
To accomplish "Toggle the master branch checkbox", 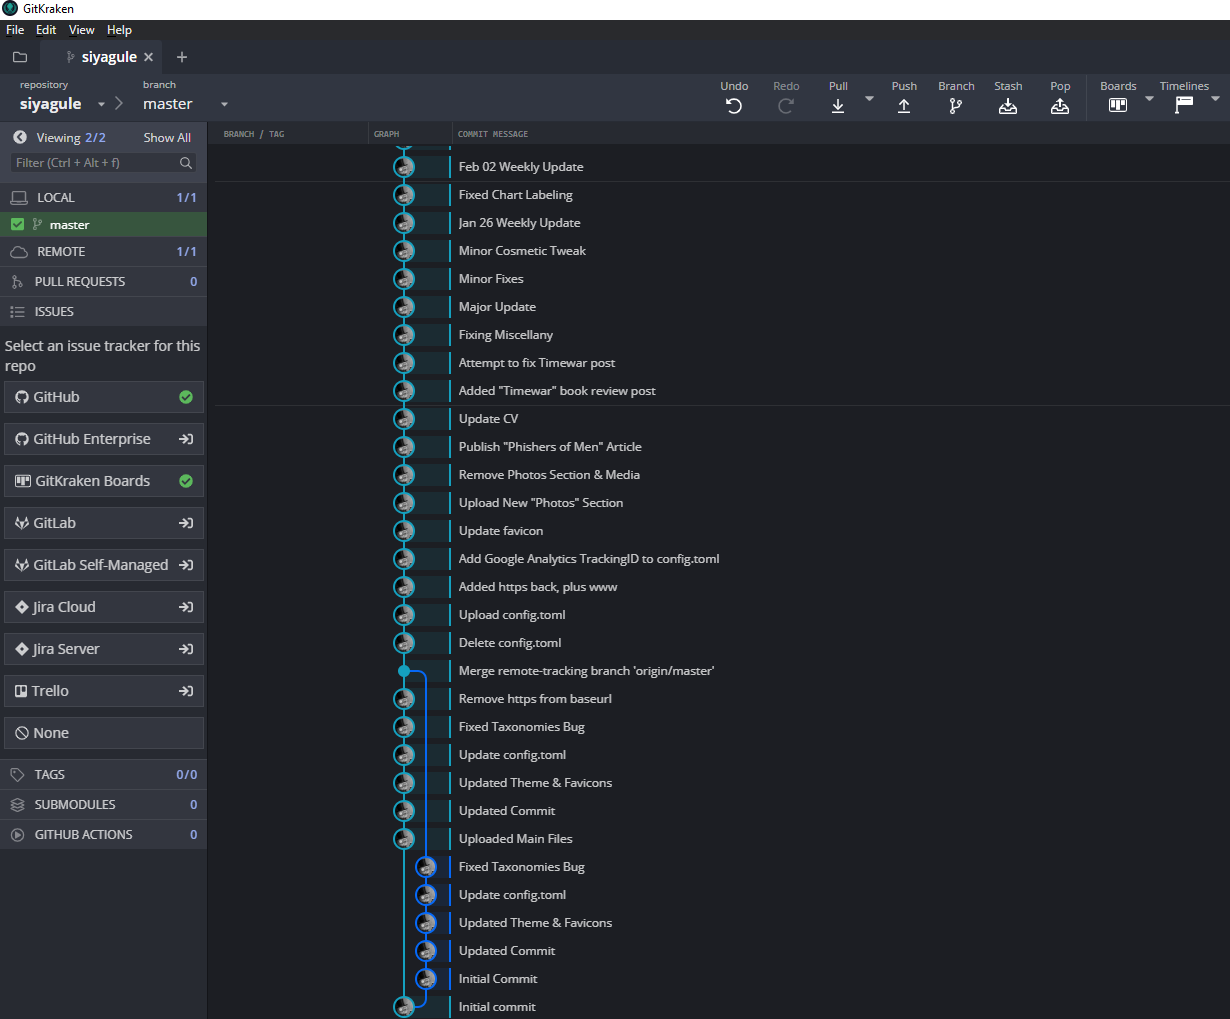I will [17, 224].
